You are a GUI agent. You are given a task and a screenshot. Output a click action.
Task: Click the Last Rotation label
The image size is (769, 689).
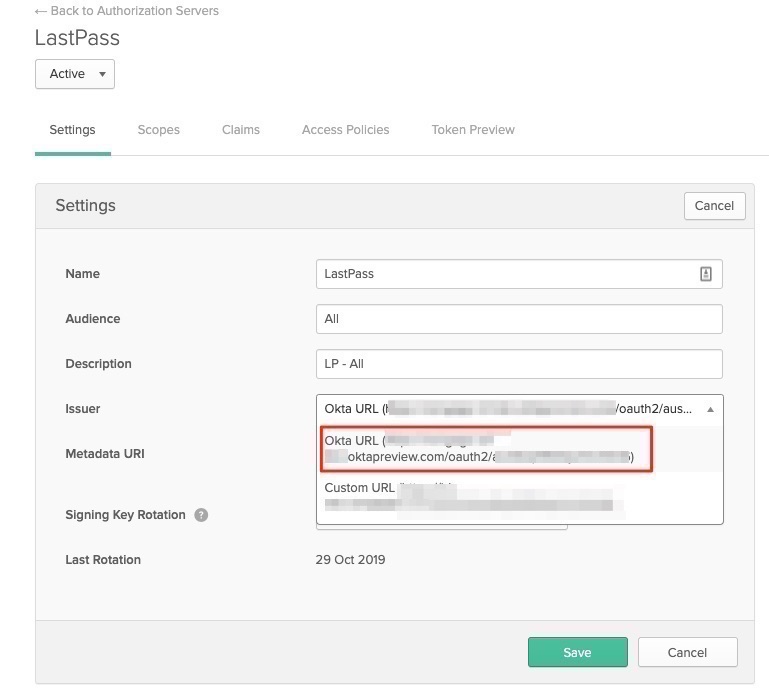(103, 560)
